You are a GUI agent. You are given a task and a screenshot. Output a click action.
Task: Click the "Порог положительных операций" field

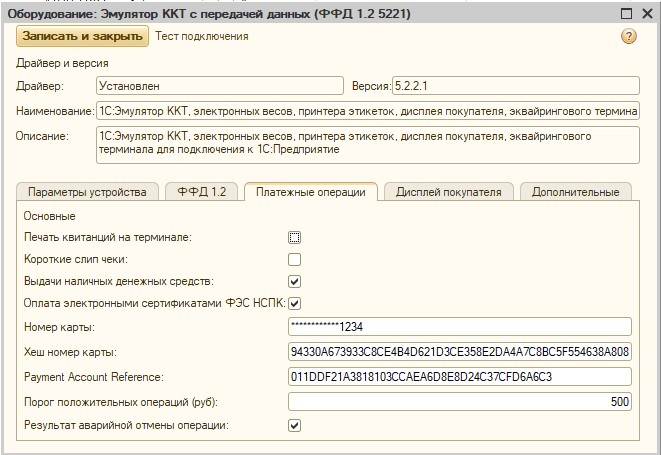click(x=459, y=401)
